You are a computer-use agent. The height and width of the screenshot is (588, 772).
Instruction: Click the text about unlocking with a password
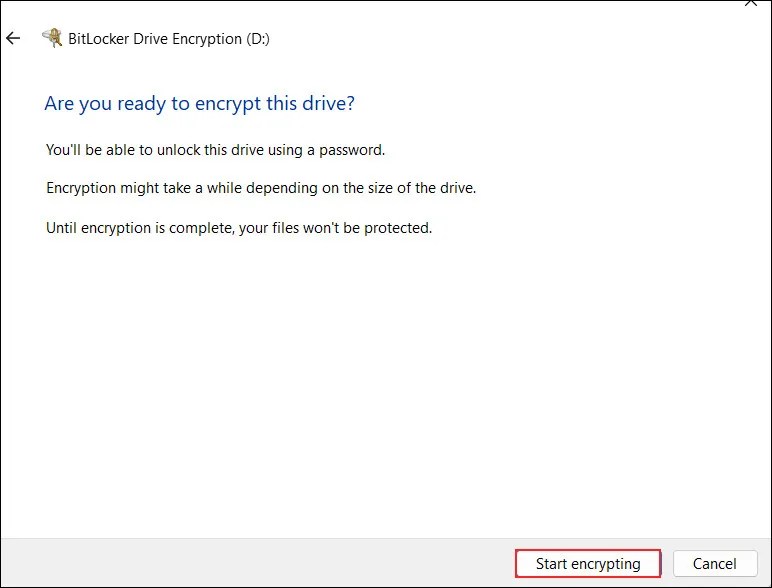(215, 150)
